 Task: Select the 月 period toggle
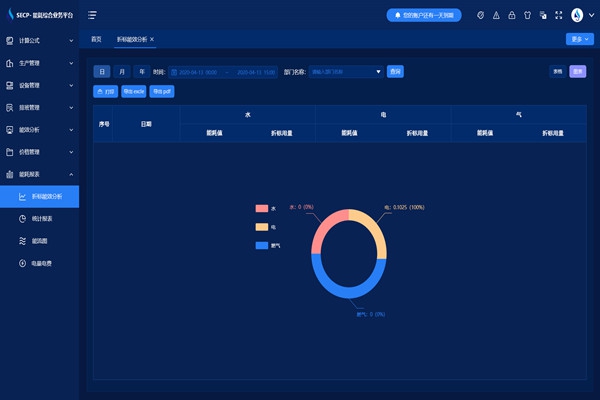tap(122, 72)
